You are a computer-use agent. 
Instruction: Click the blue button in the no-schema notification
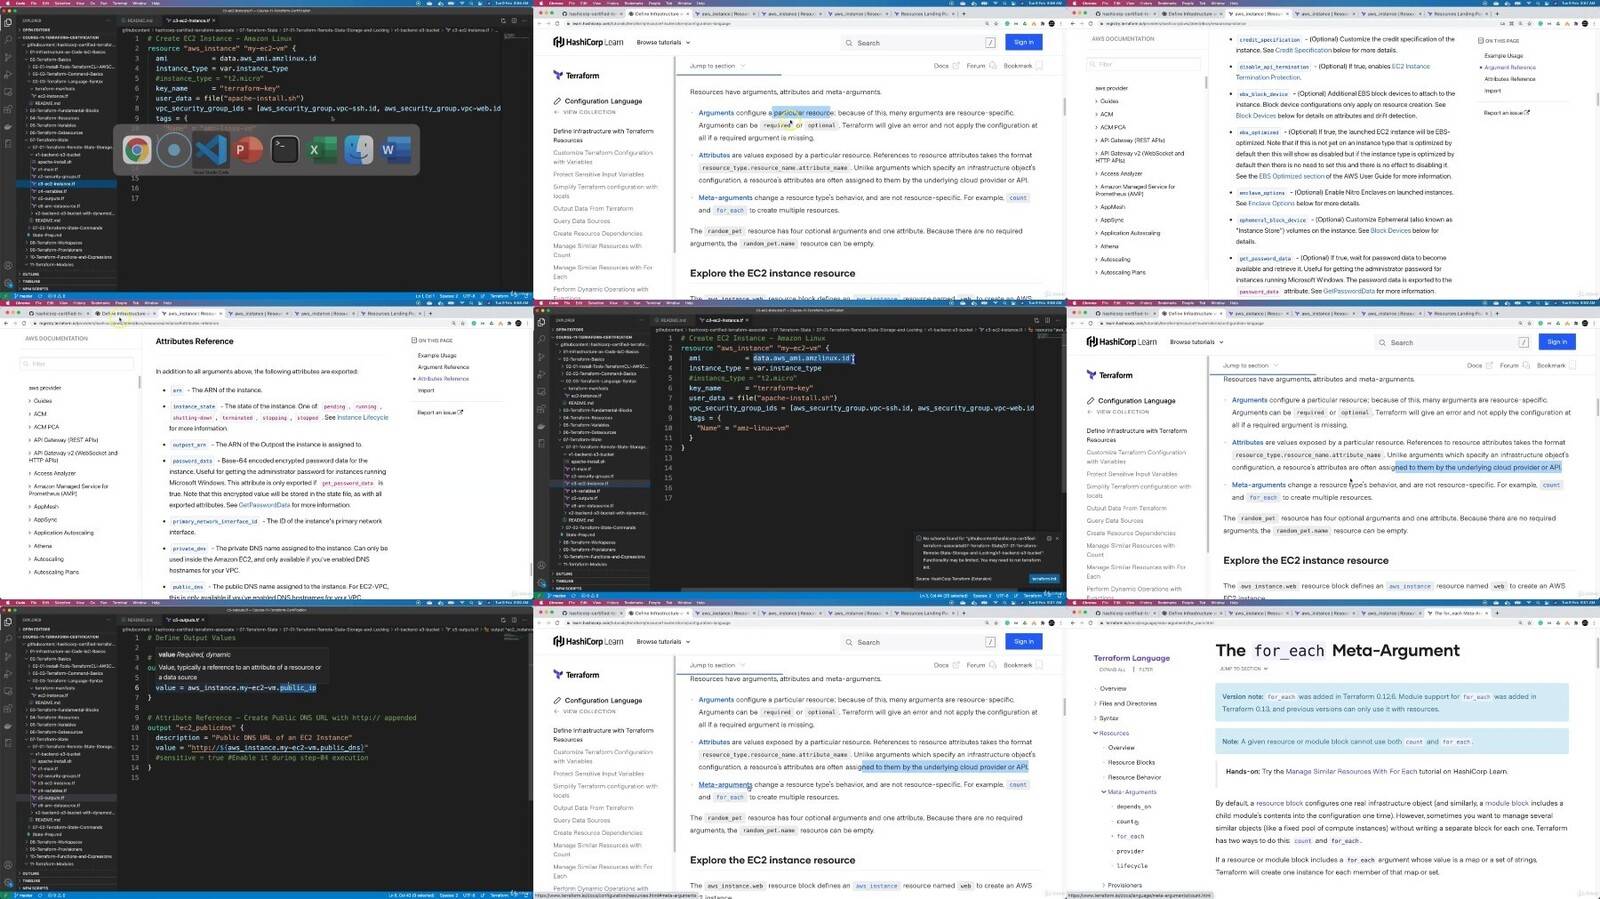click(1043, 578)
